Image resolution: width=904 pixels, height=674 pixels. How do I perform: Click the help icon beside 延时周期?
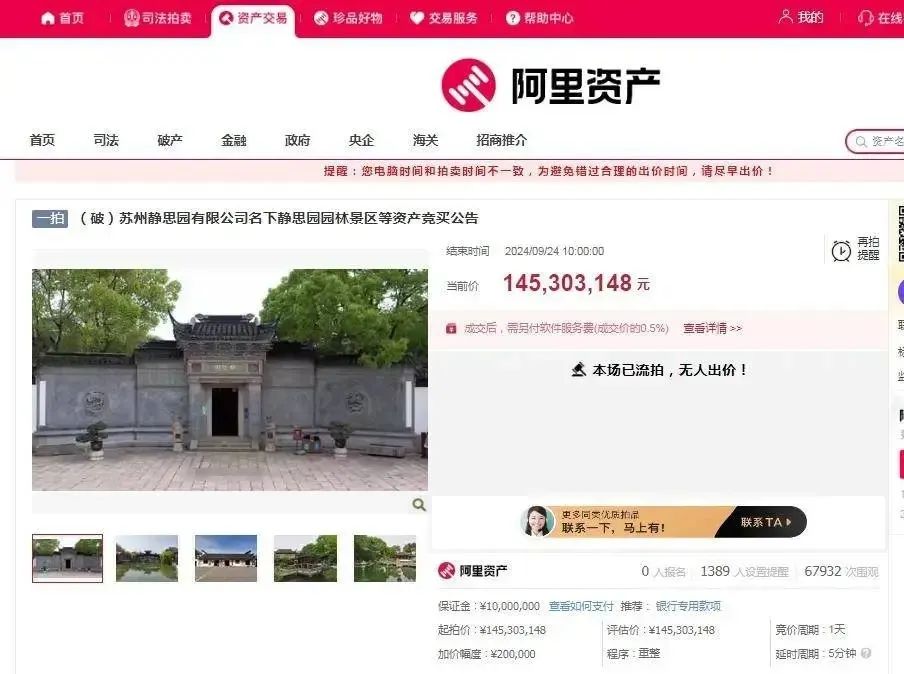point(866,654)
